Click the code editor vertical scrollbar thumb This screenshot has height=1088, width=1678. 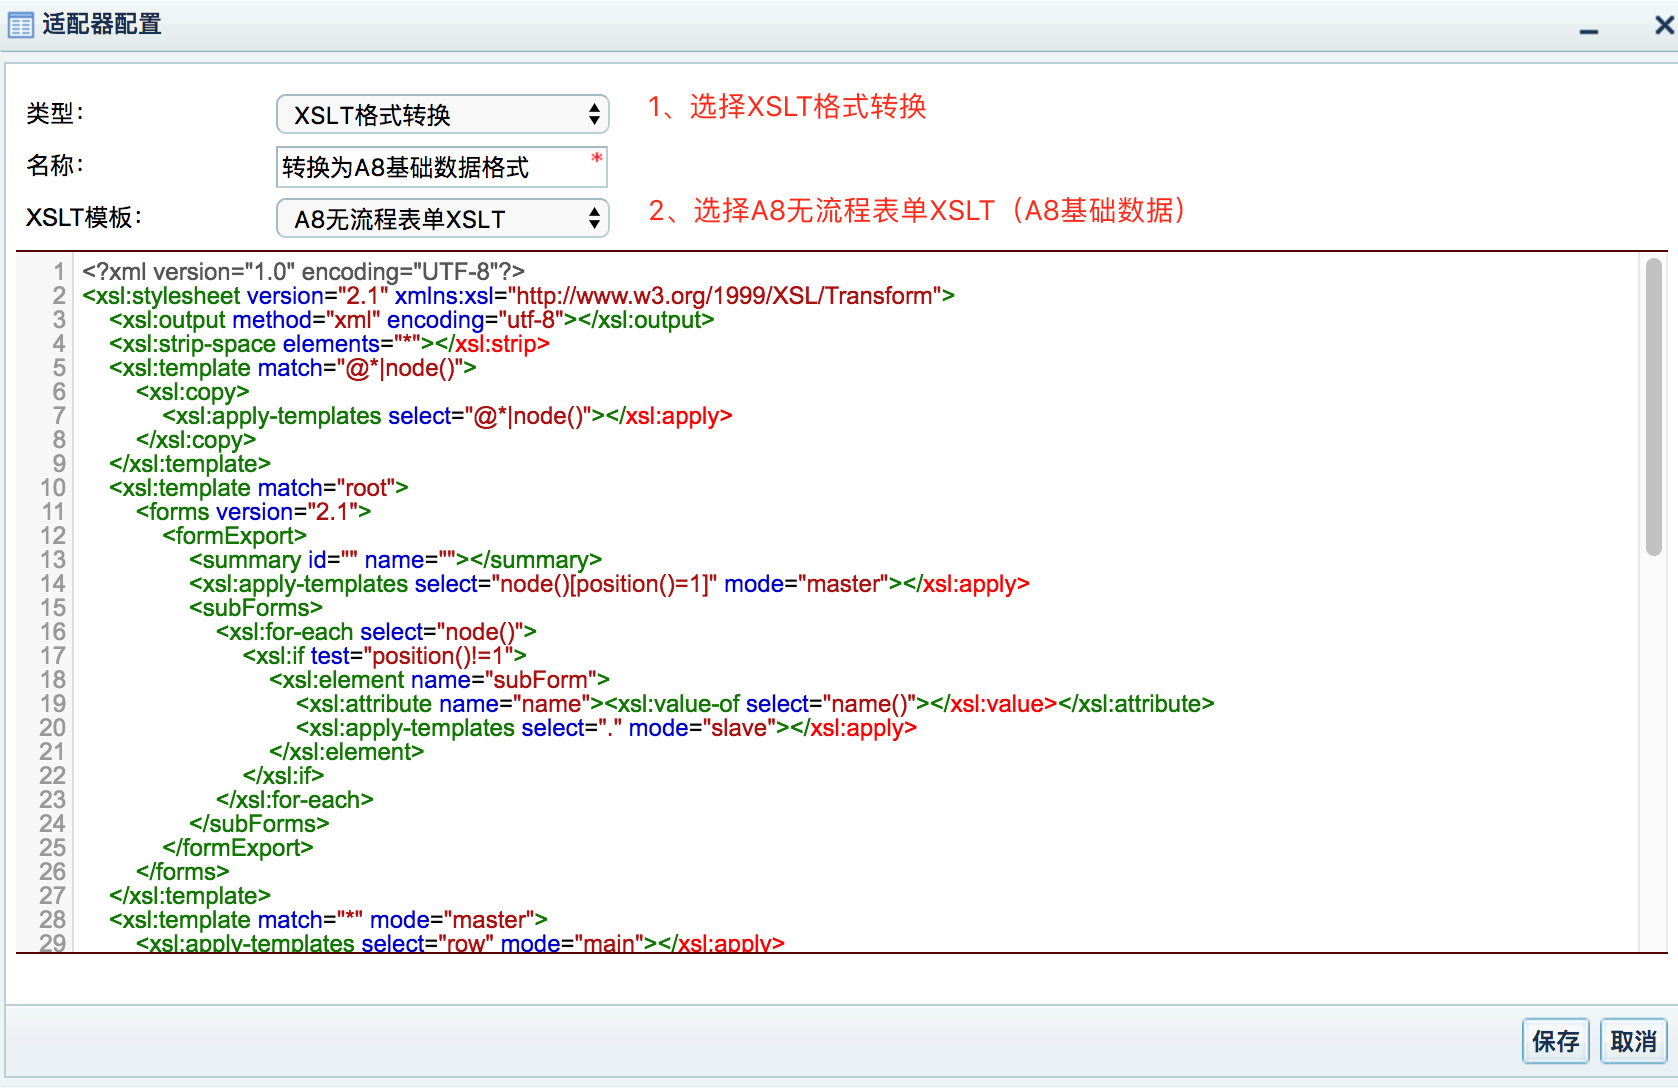pos(1653,406)
